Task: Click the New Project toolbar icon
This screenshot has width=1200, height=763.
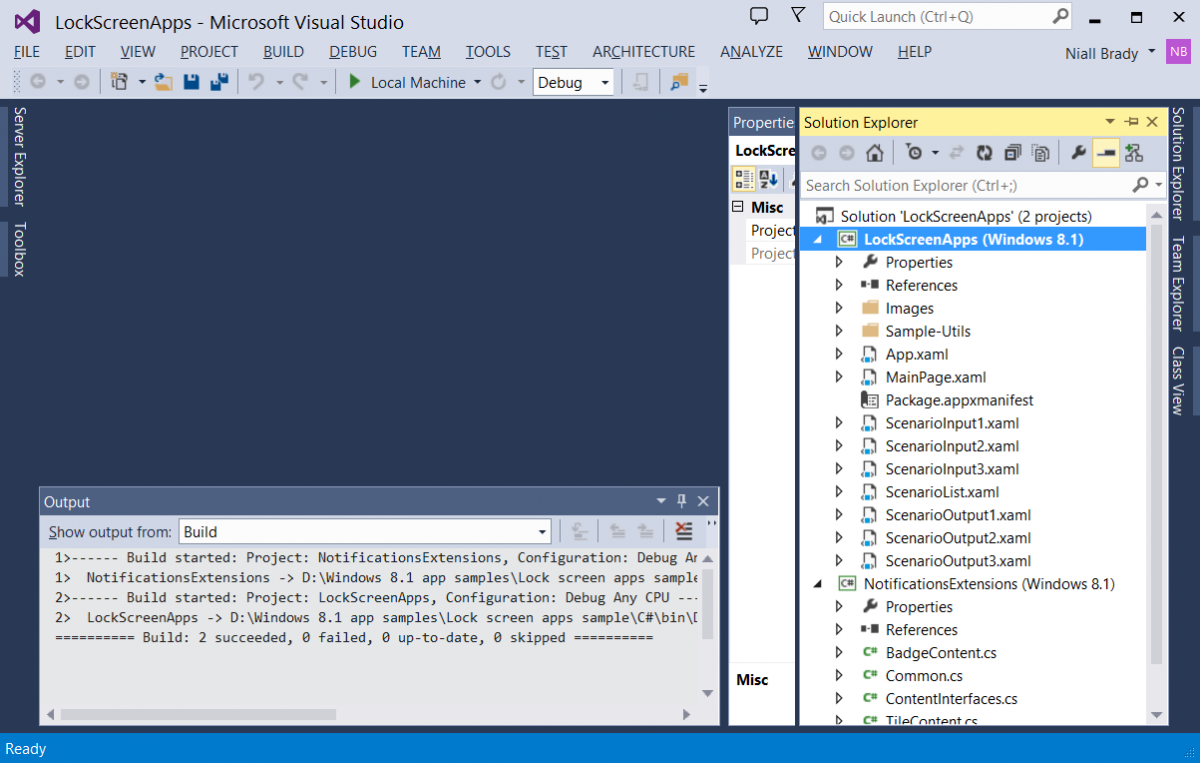Action: 120,82
